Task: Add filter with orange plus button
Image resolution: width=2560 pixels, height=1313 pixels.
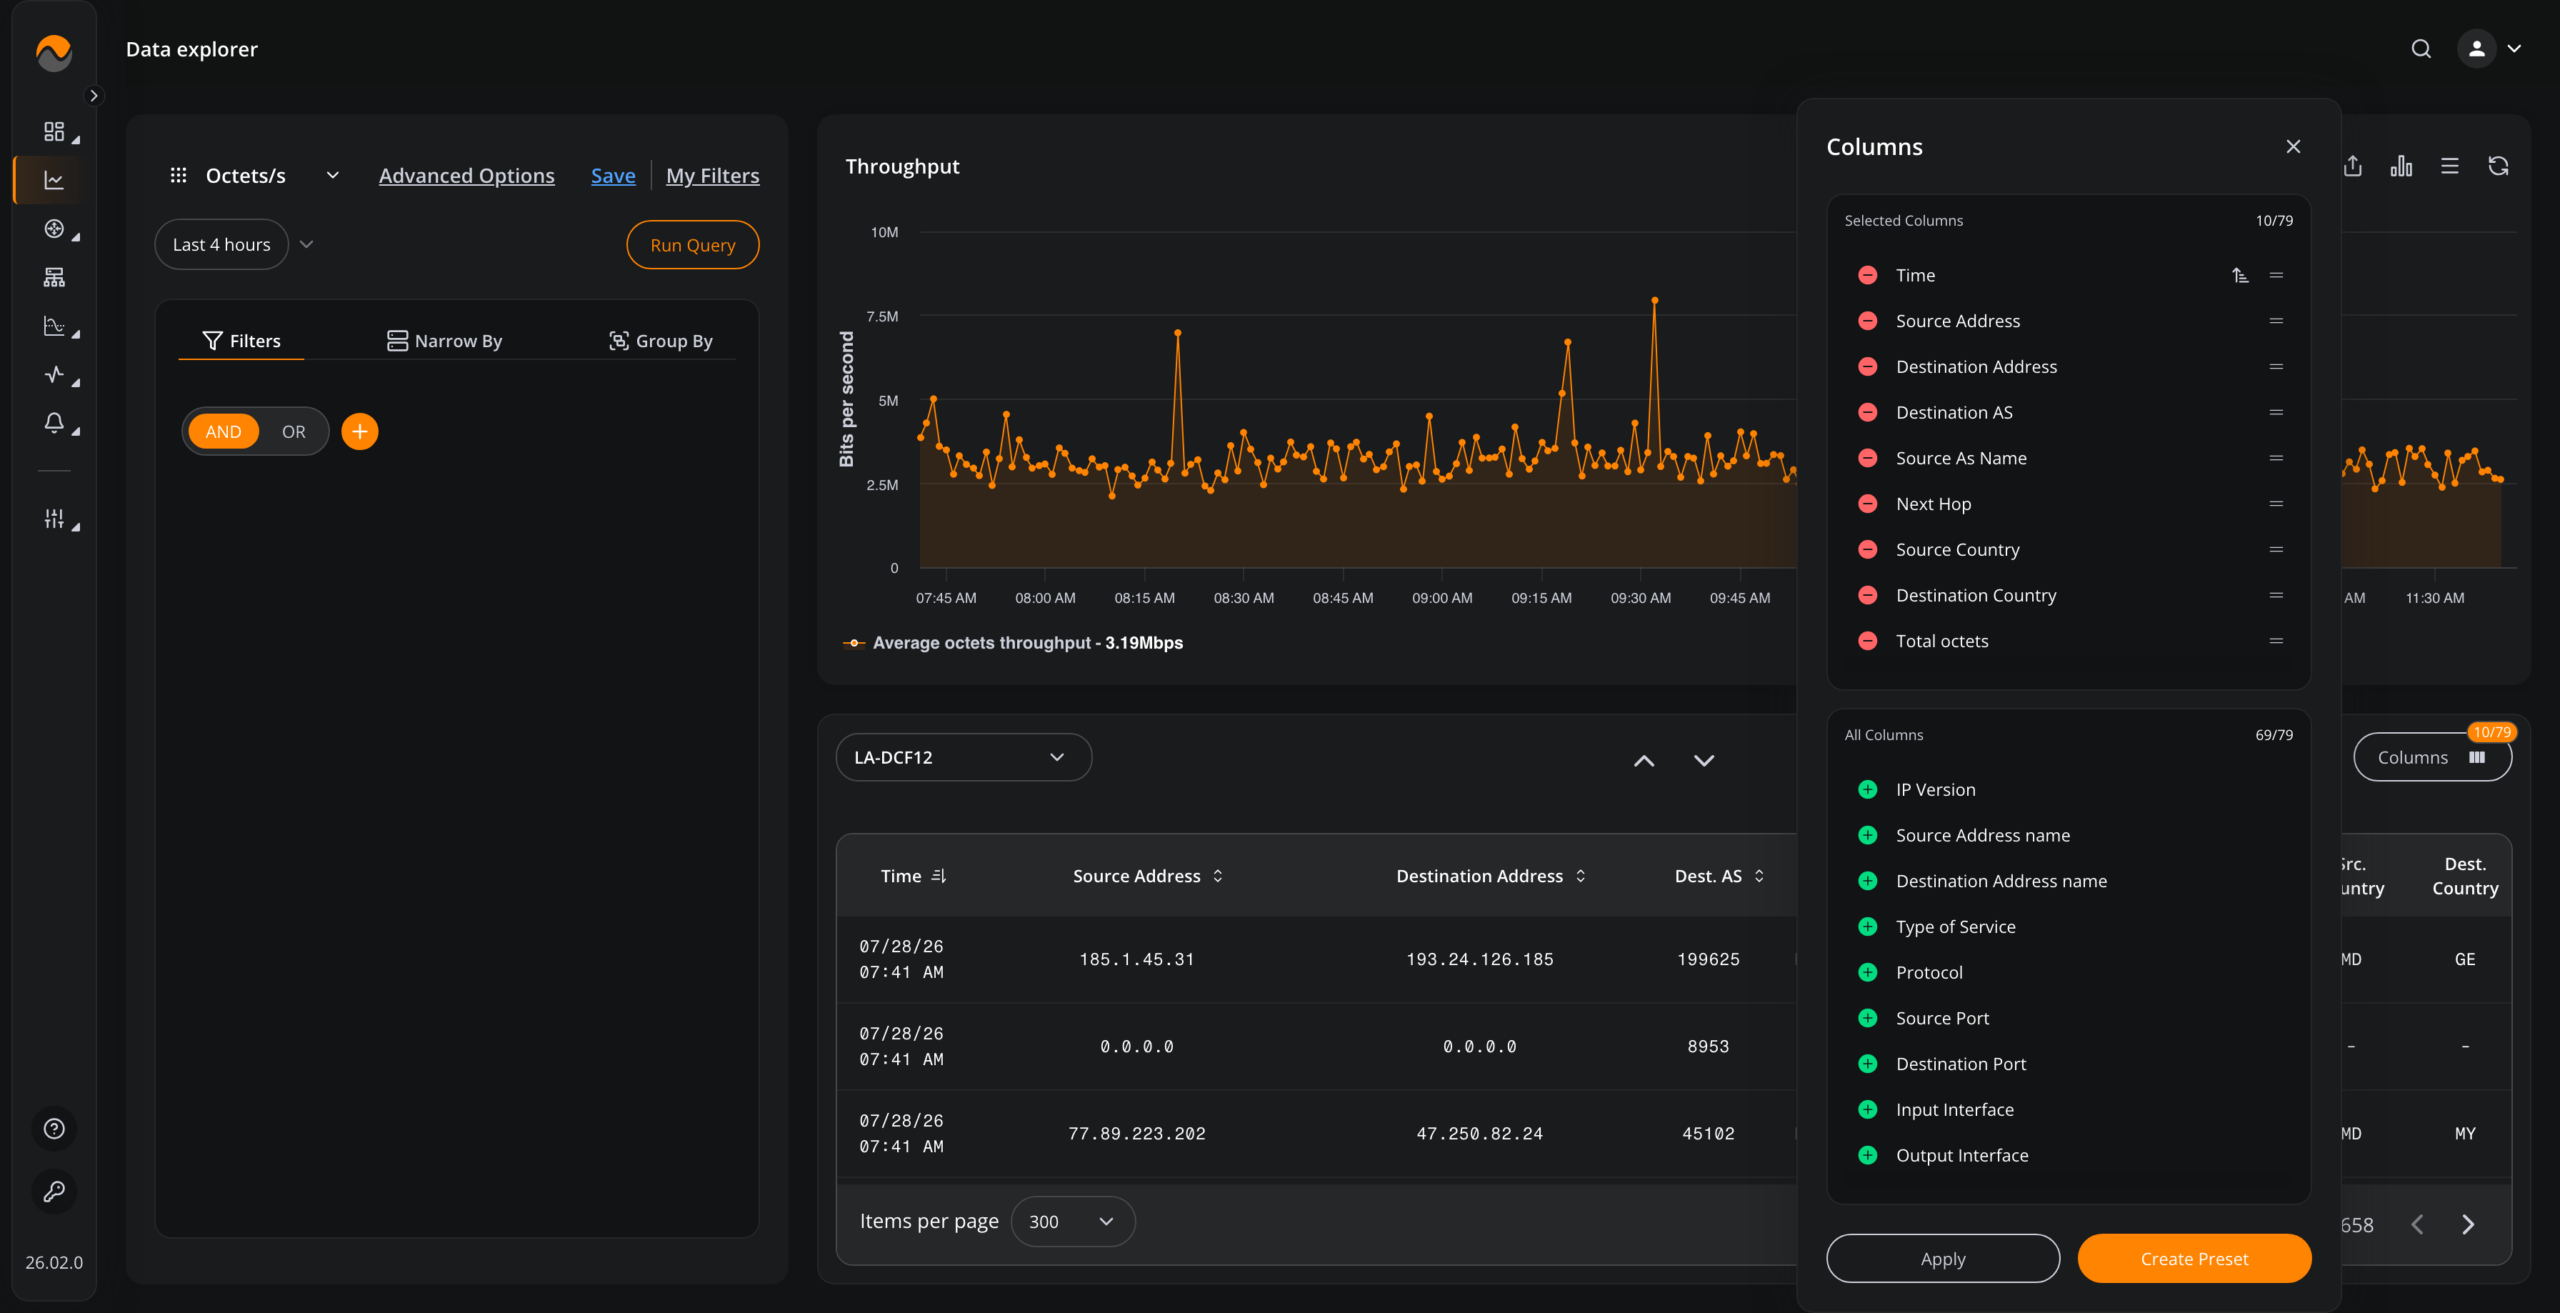Action: pyautogui.click(x=360, y=431)
